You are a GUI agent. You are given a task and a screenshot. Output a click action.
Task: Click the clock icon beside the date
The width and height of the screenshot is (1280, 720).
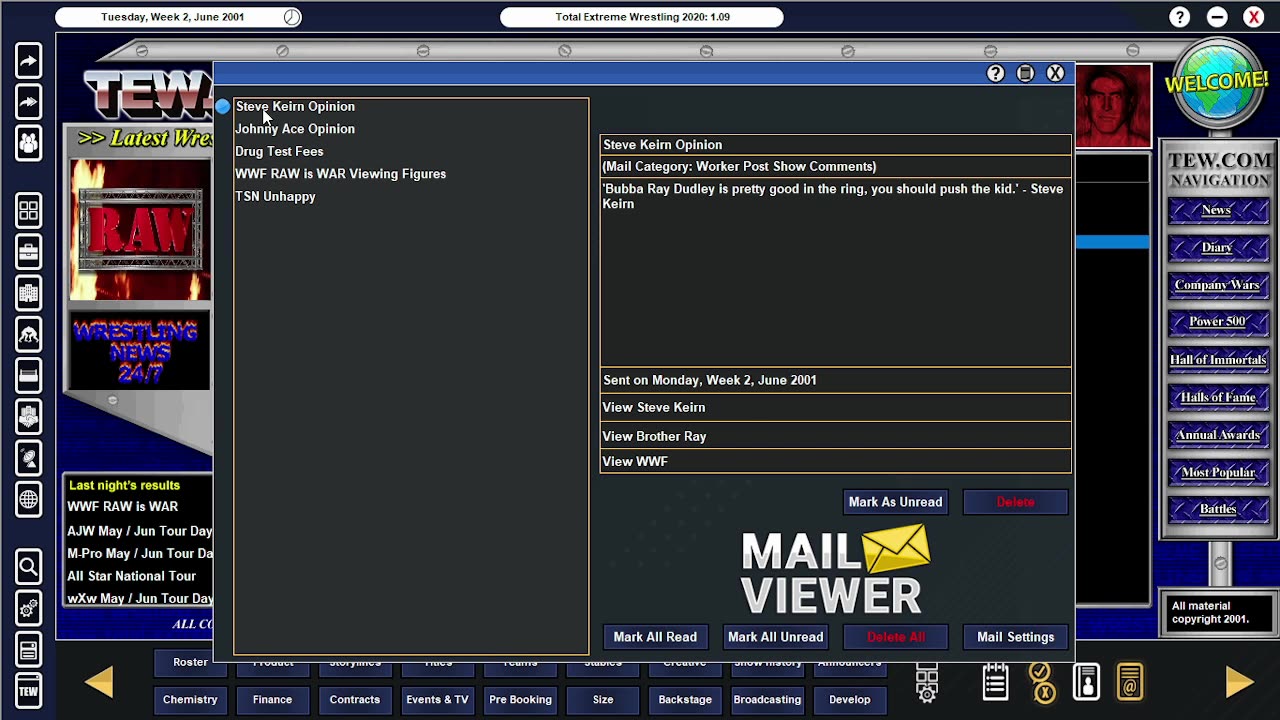click(x=291, y=17)
